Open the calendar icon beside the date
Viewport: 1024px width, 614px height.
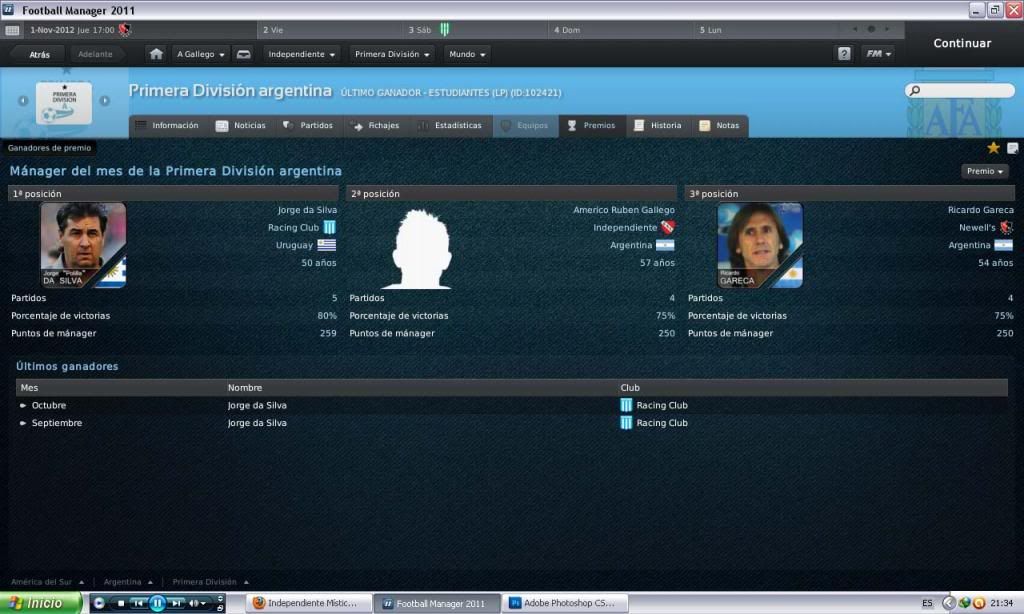(12, 30)
